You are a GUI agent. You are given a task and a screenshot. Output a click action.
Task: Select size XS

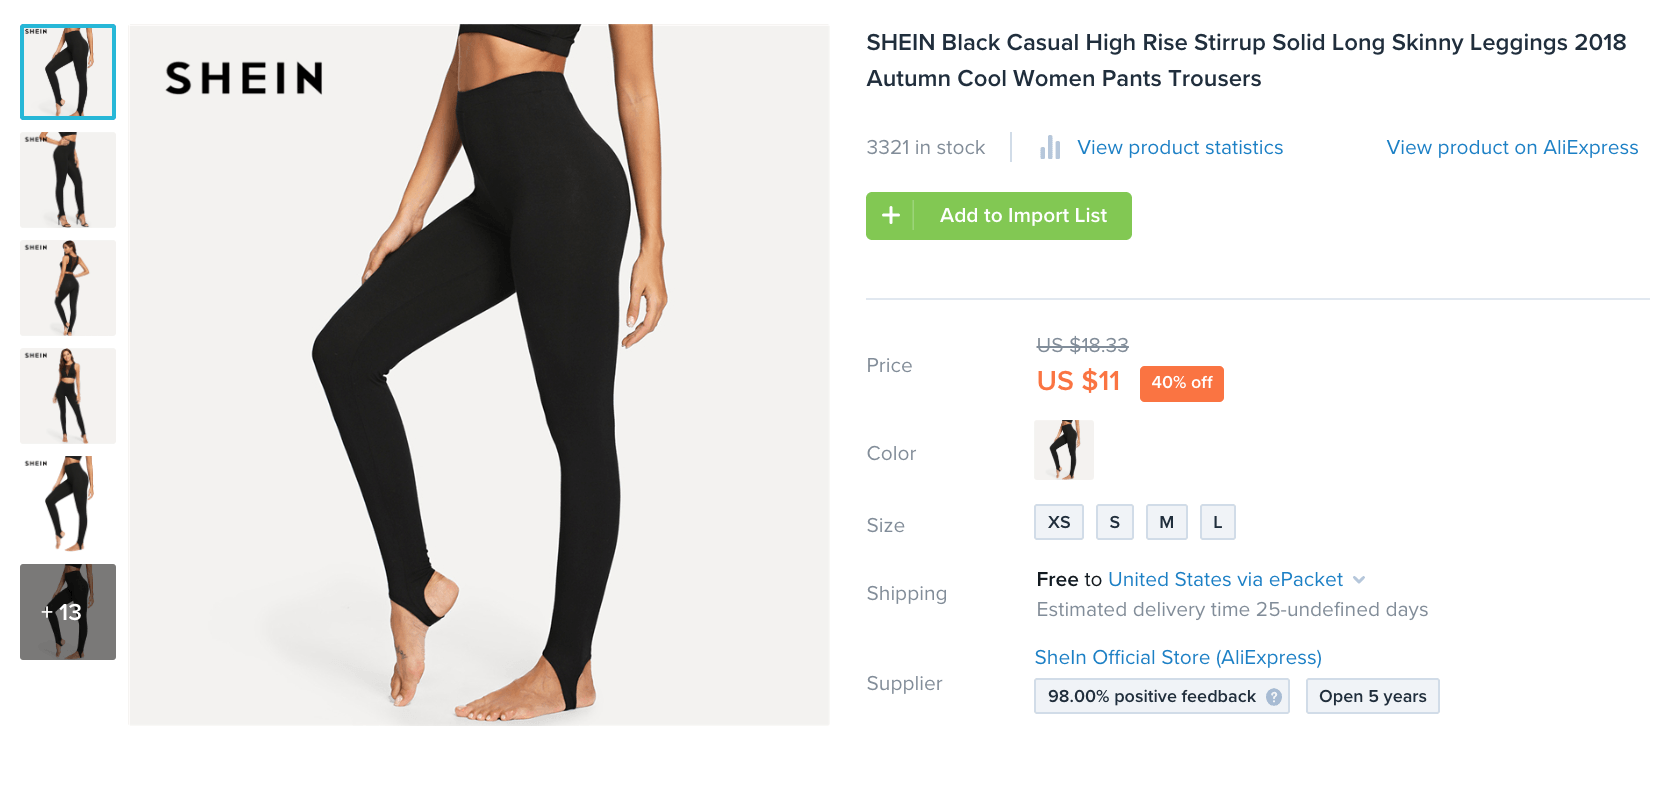tap(1058, 522)
